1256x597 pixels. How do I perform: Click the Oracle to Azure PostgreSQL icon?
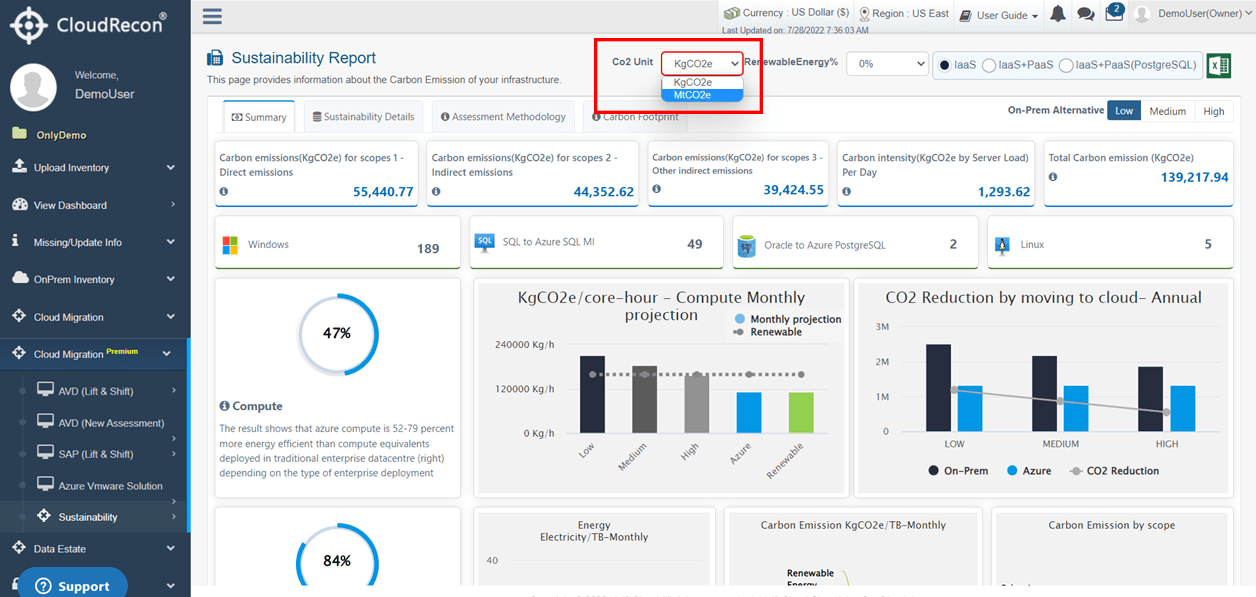[x=745, y=245]
